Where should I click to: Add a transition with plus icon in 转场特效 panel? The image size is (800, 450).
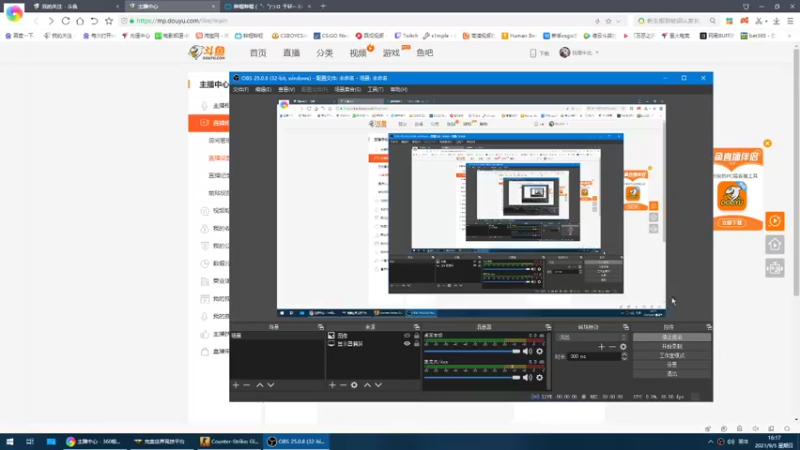602,347
